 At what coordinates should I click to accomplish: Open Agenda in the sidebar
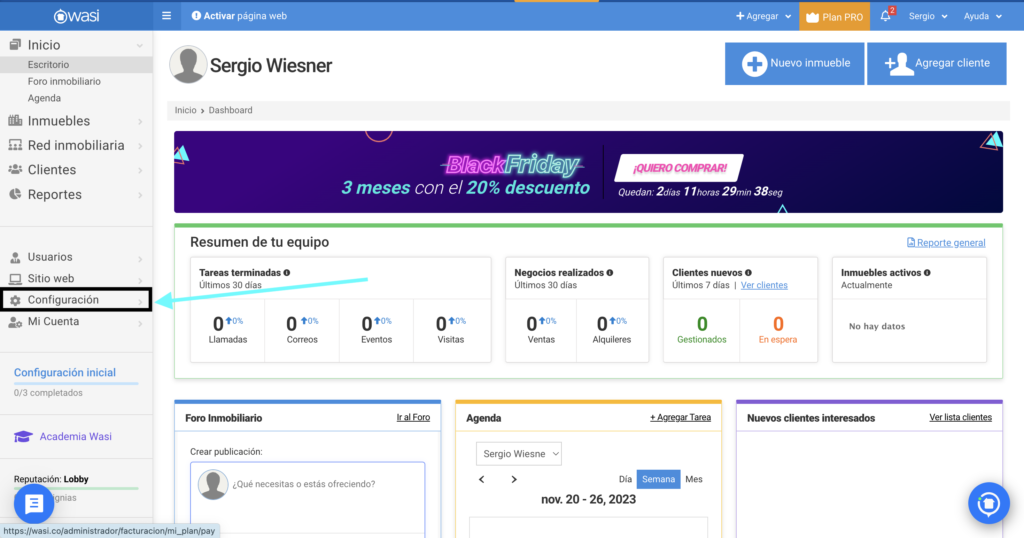point(44,98)
